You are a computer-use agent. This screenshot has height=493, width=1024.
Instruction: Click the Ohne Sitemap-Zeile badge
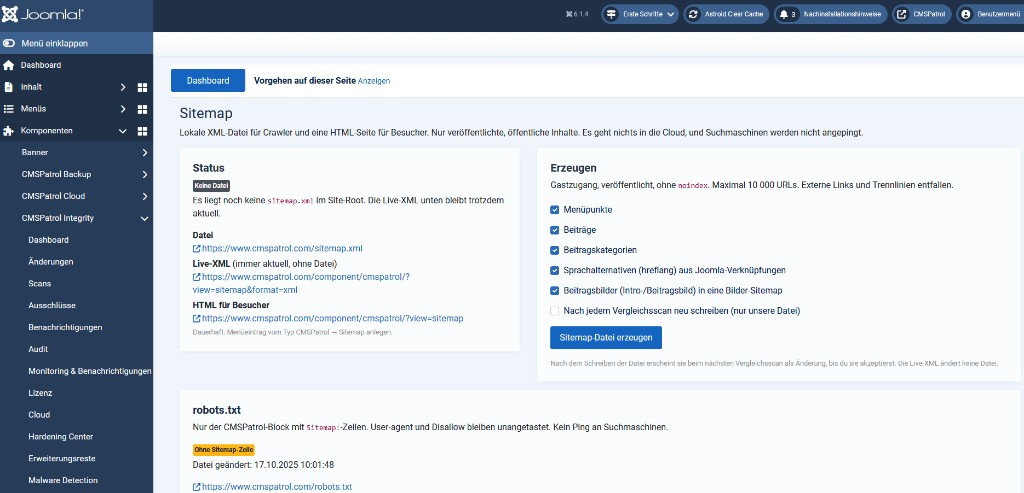(223, 450)
